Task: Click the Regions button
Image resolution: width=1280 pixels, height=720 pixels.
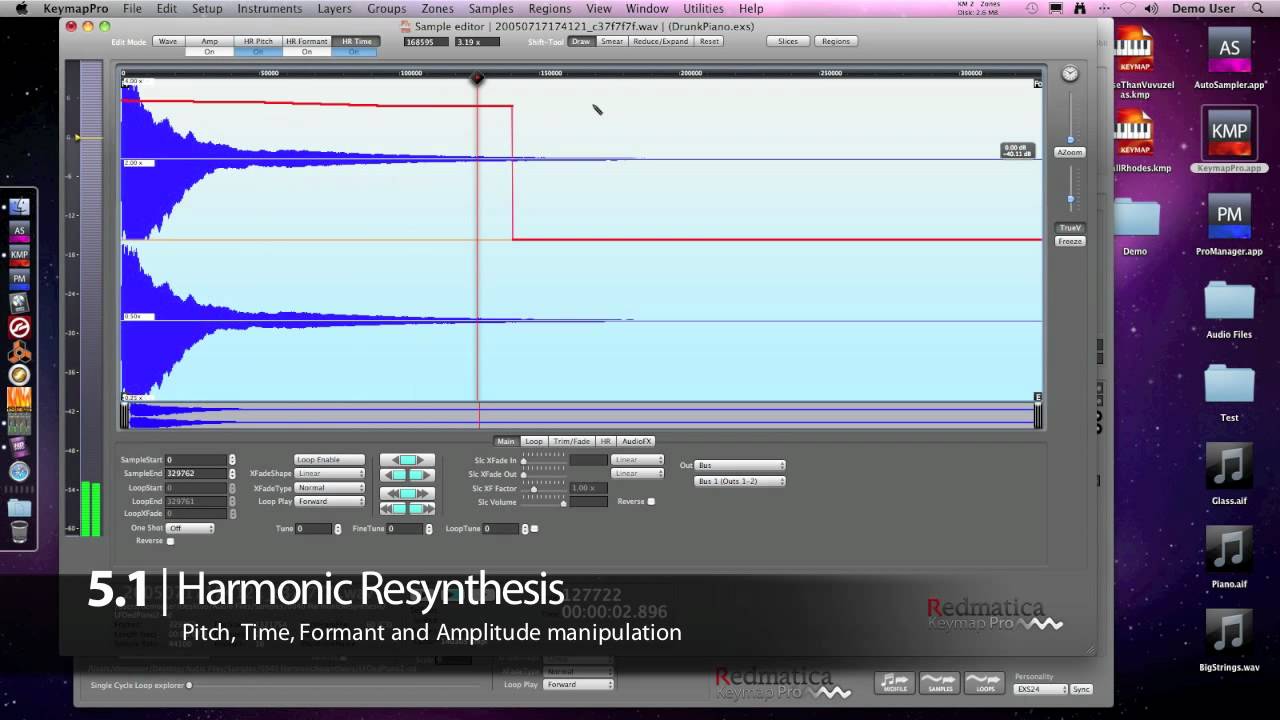Action: 836,41
